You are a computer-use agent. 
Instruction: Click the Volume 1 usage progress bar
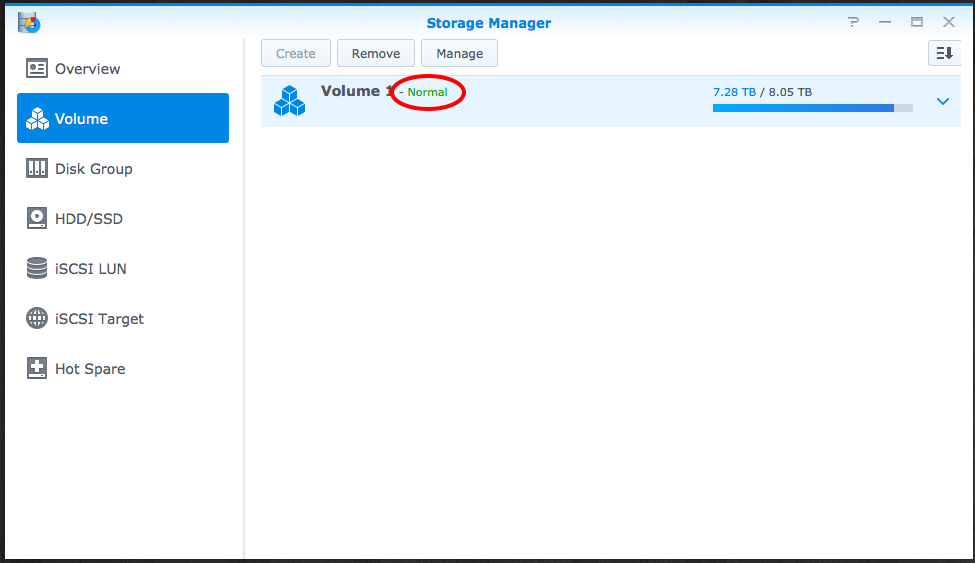(x=813, y=108)
